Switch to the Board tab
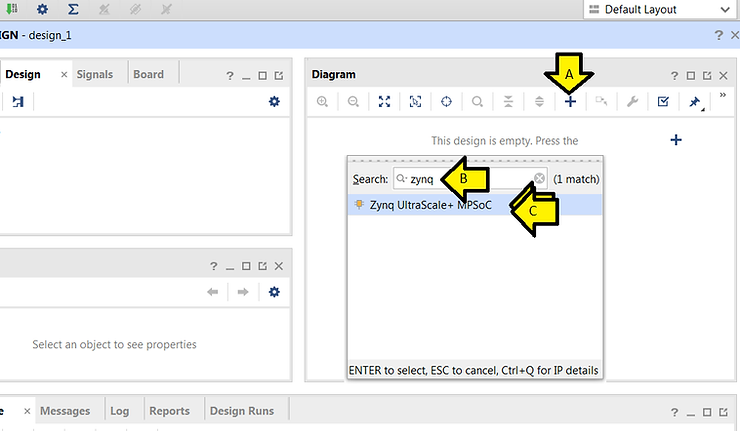Screen dimensions: 740x431 click(x=148, y=74)
